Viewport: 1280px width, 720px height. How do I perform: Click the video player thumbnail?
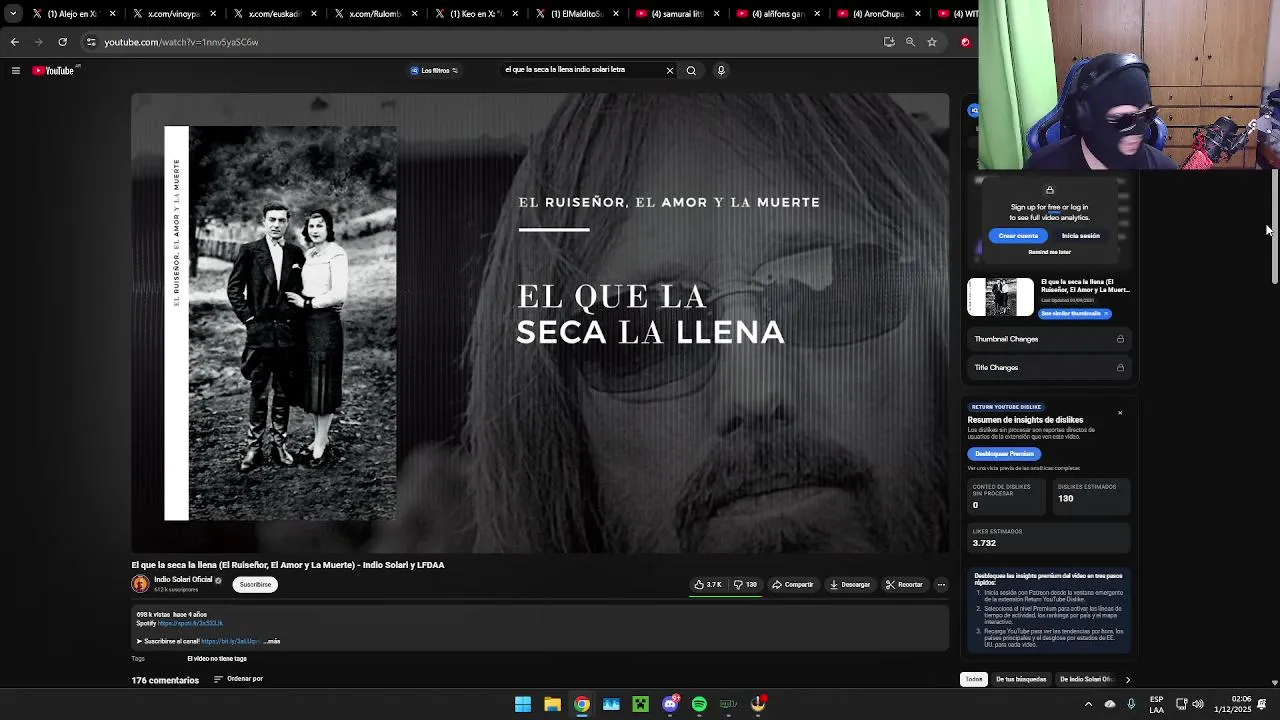tap(540, 322)
